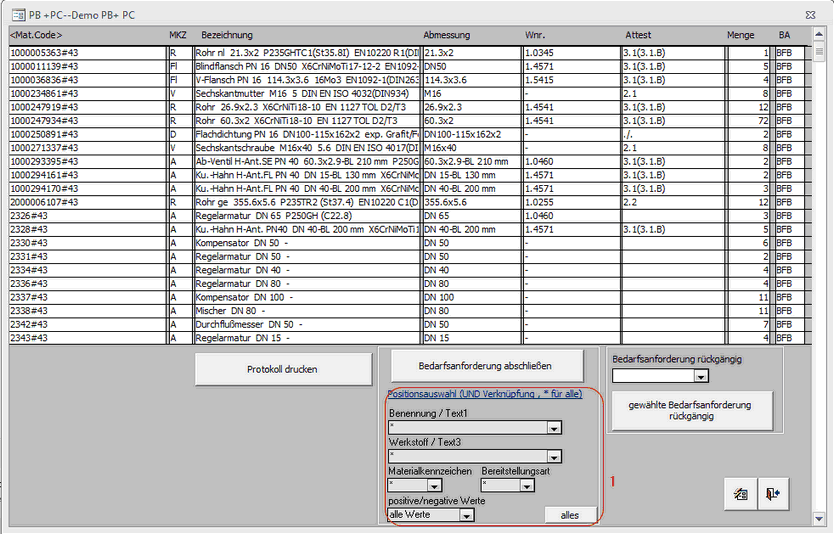Open the Bereitstellungsart dropdown
Screen dimensions: 834x534
[527, 486]
